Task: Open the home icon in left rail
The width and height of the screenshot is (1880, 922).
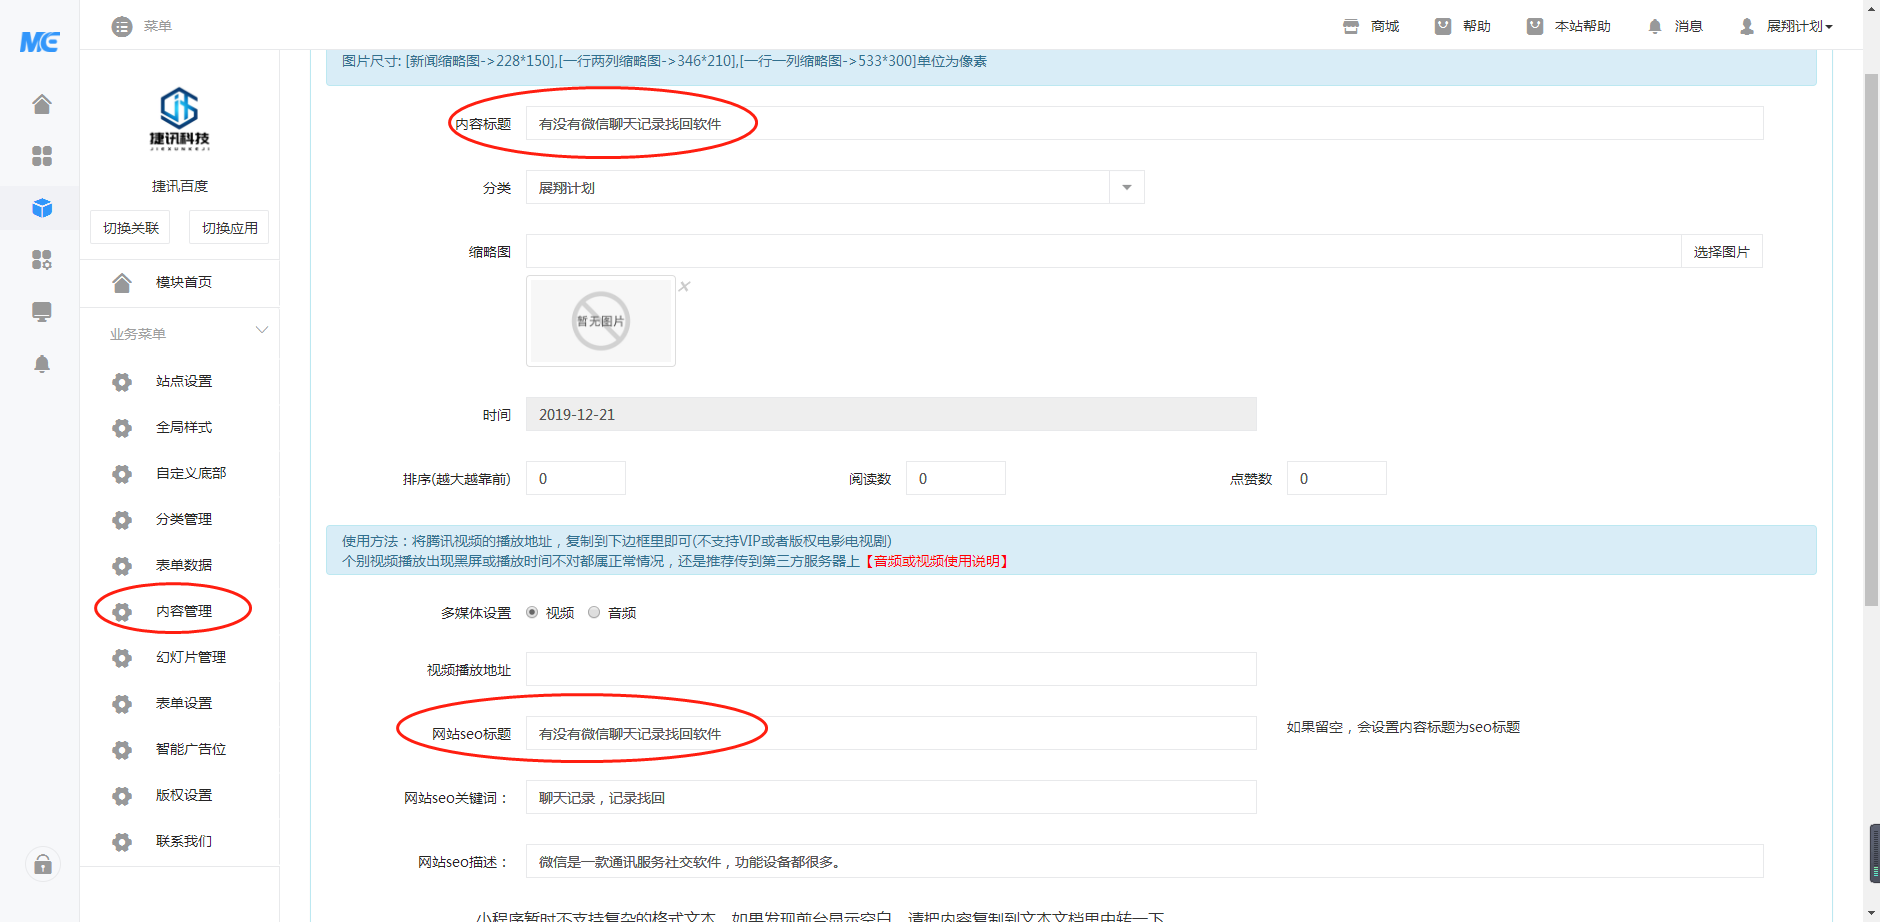Action: (42, 104)
